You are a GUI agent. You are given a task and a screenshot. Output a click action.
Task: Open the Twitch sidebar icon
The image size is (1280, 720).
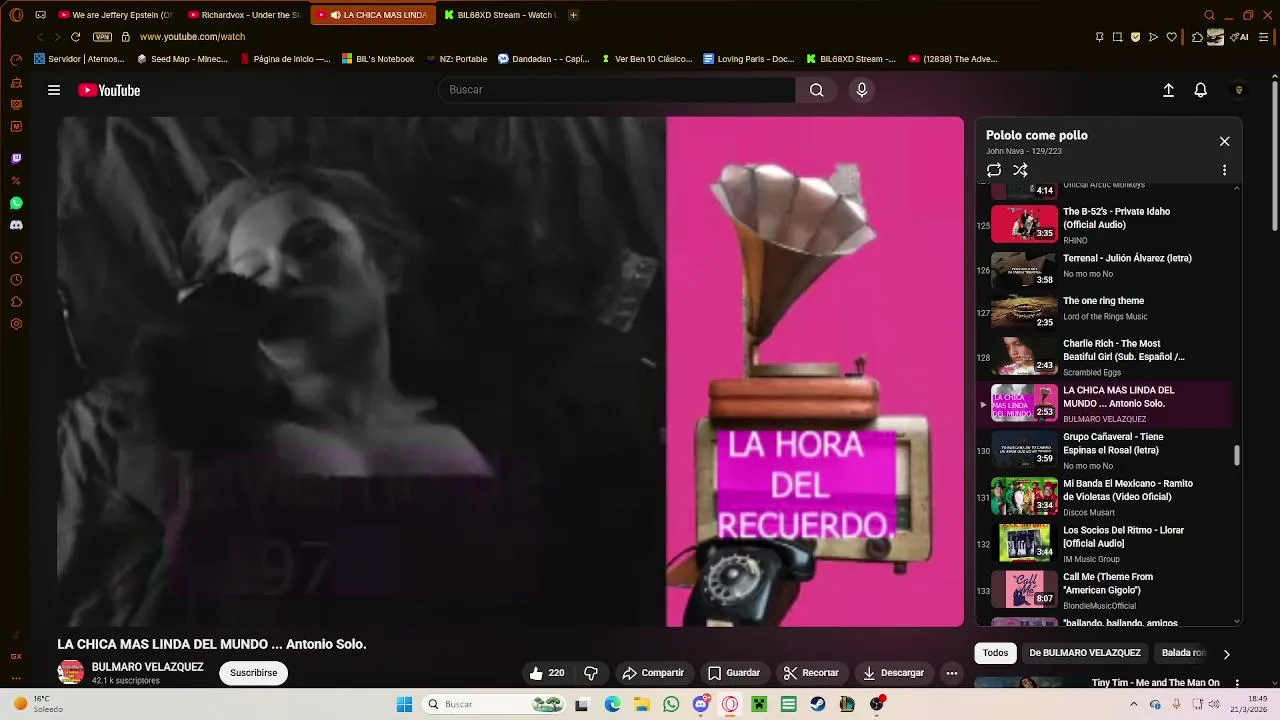pyautogui.click(x=16, y=159)
